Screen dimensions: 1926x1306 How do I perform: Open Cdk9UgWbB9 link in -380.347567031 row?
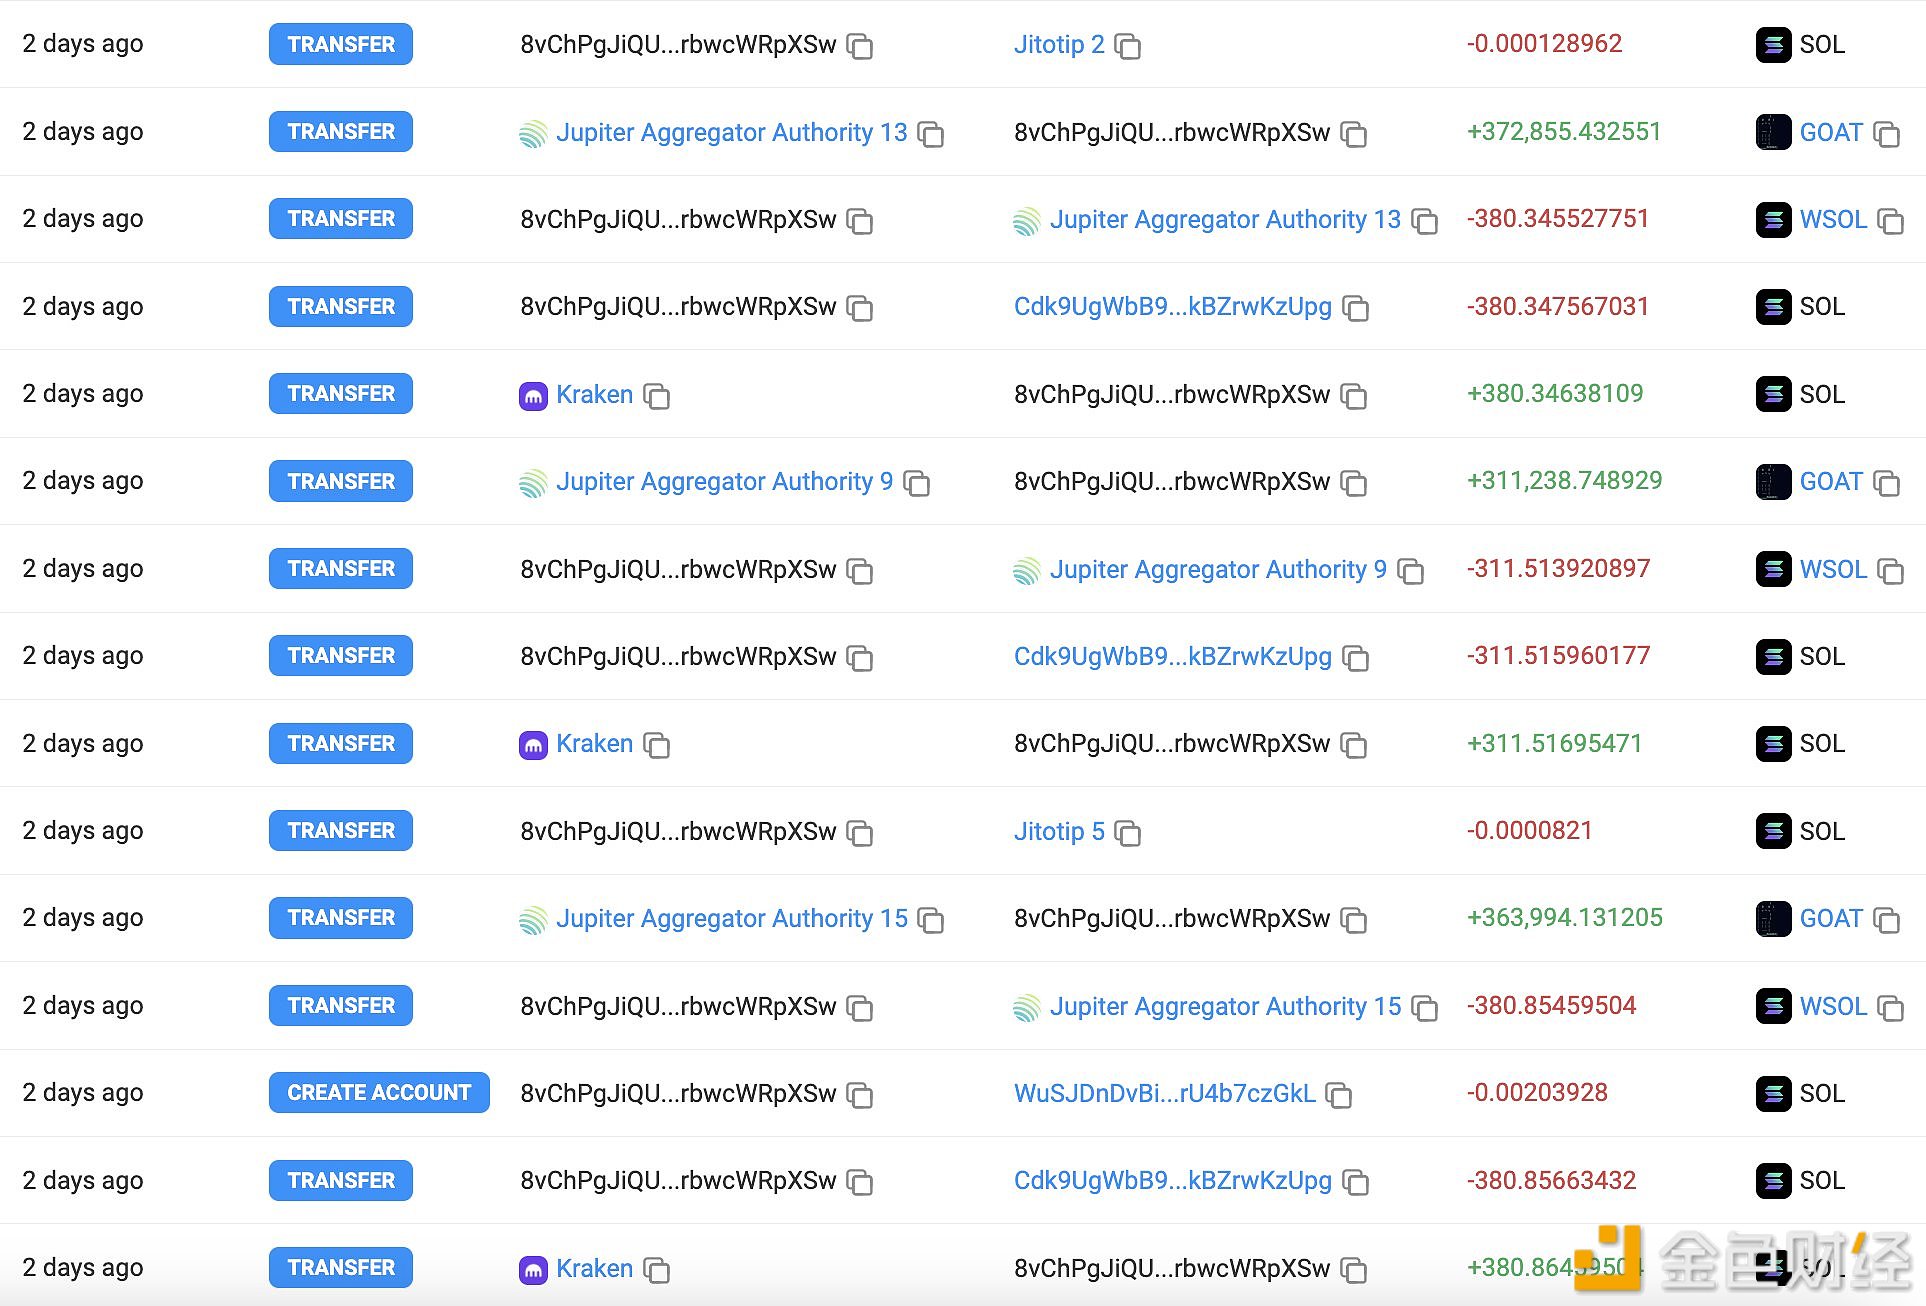(x=1173, y=306)
